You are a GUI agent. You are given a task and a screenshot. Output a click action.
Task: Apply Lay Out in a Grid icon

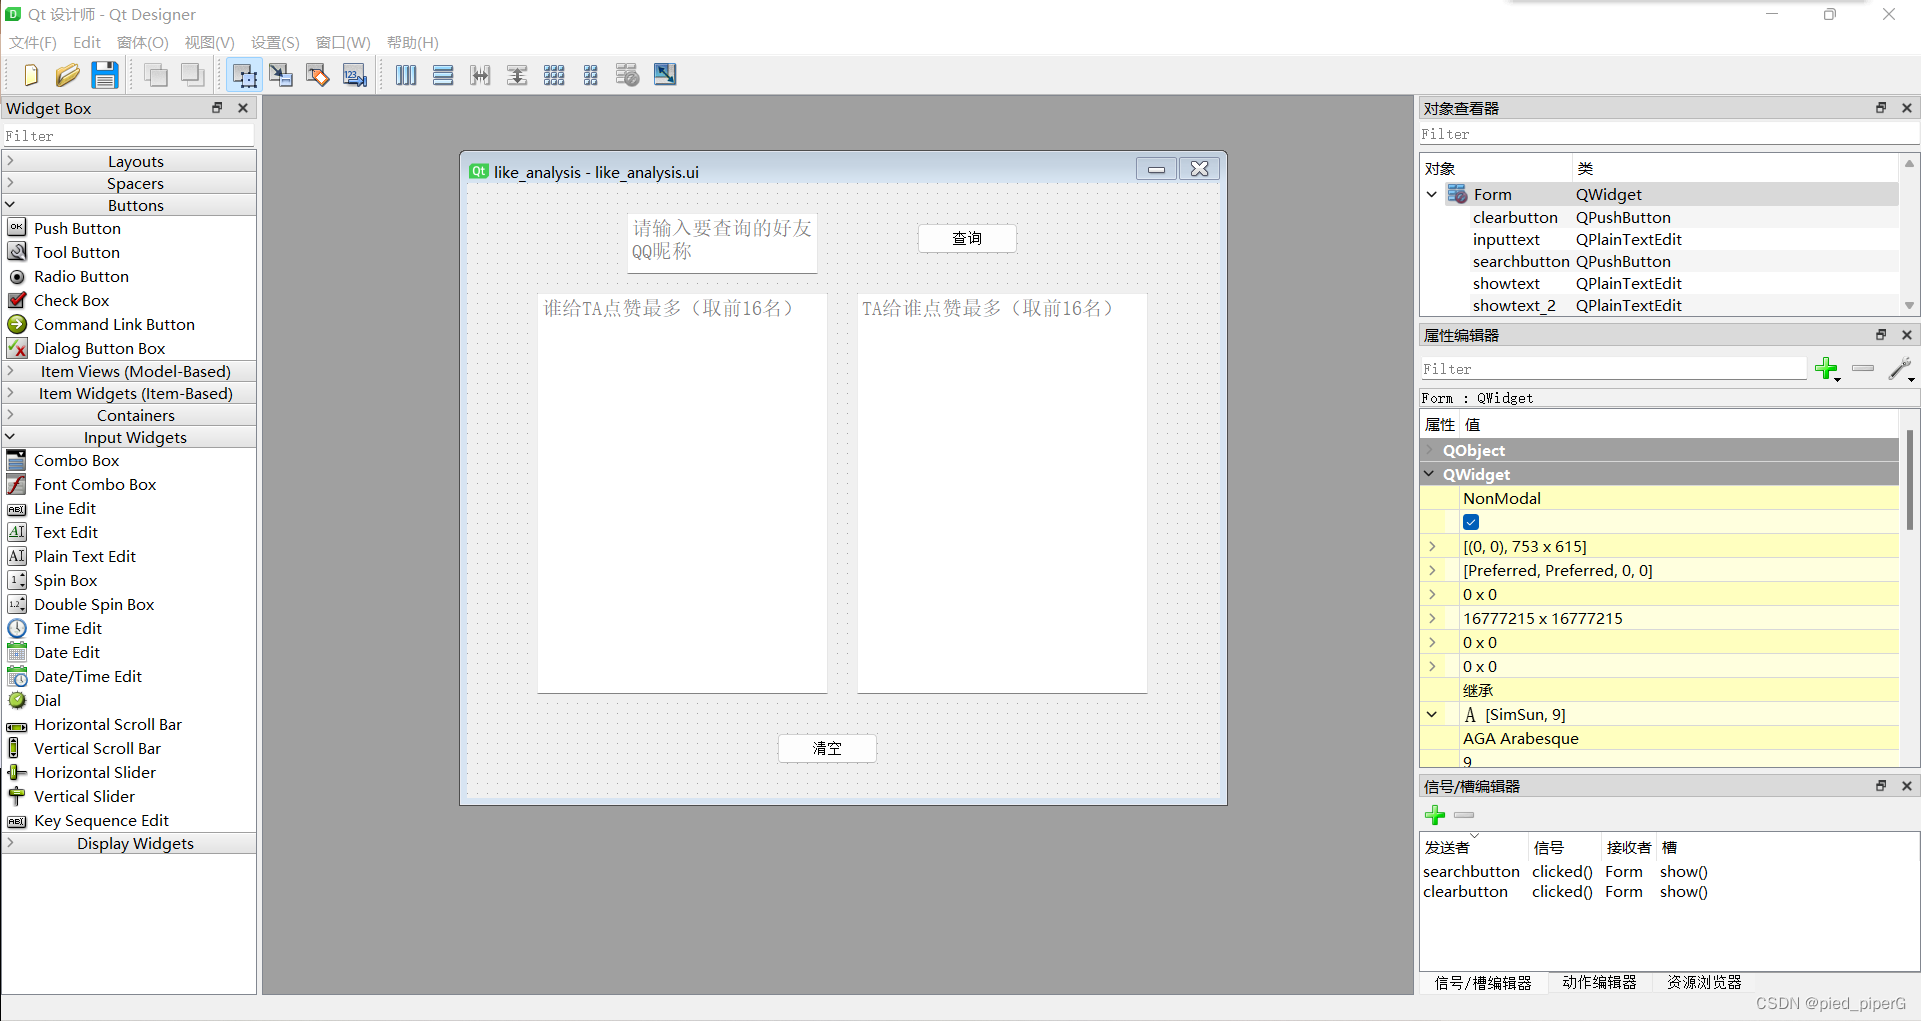(x=554, y=75)
